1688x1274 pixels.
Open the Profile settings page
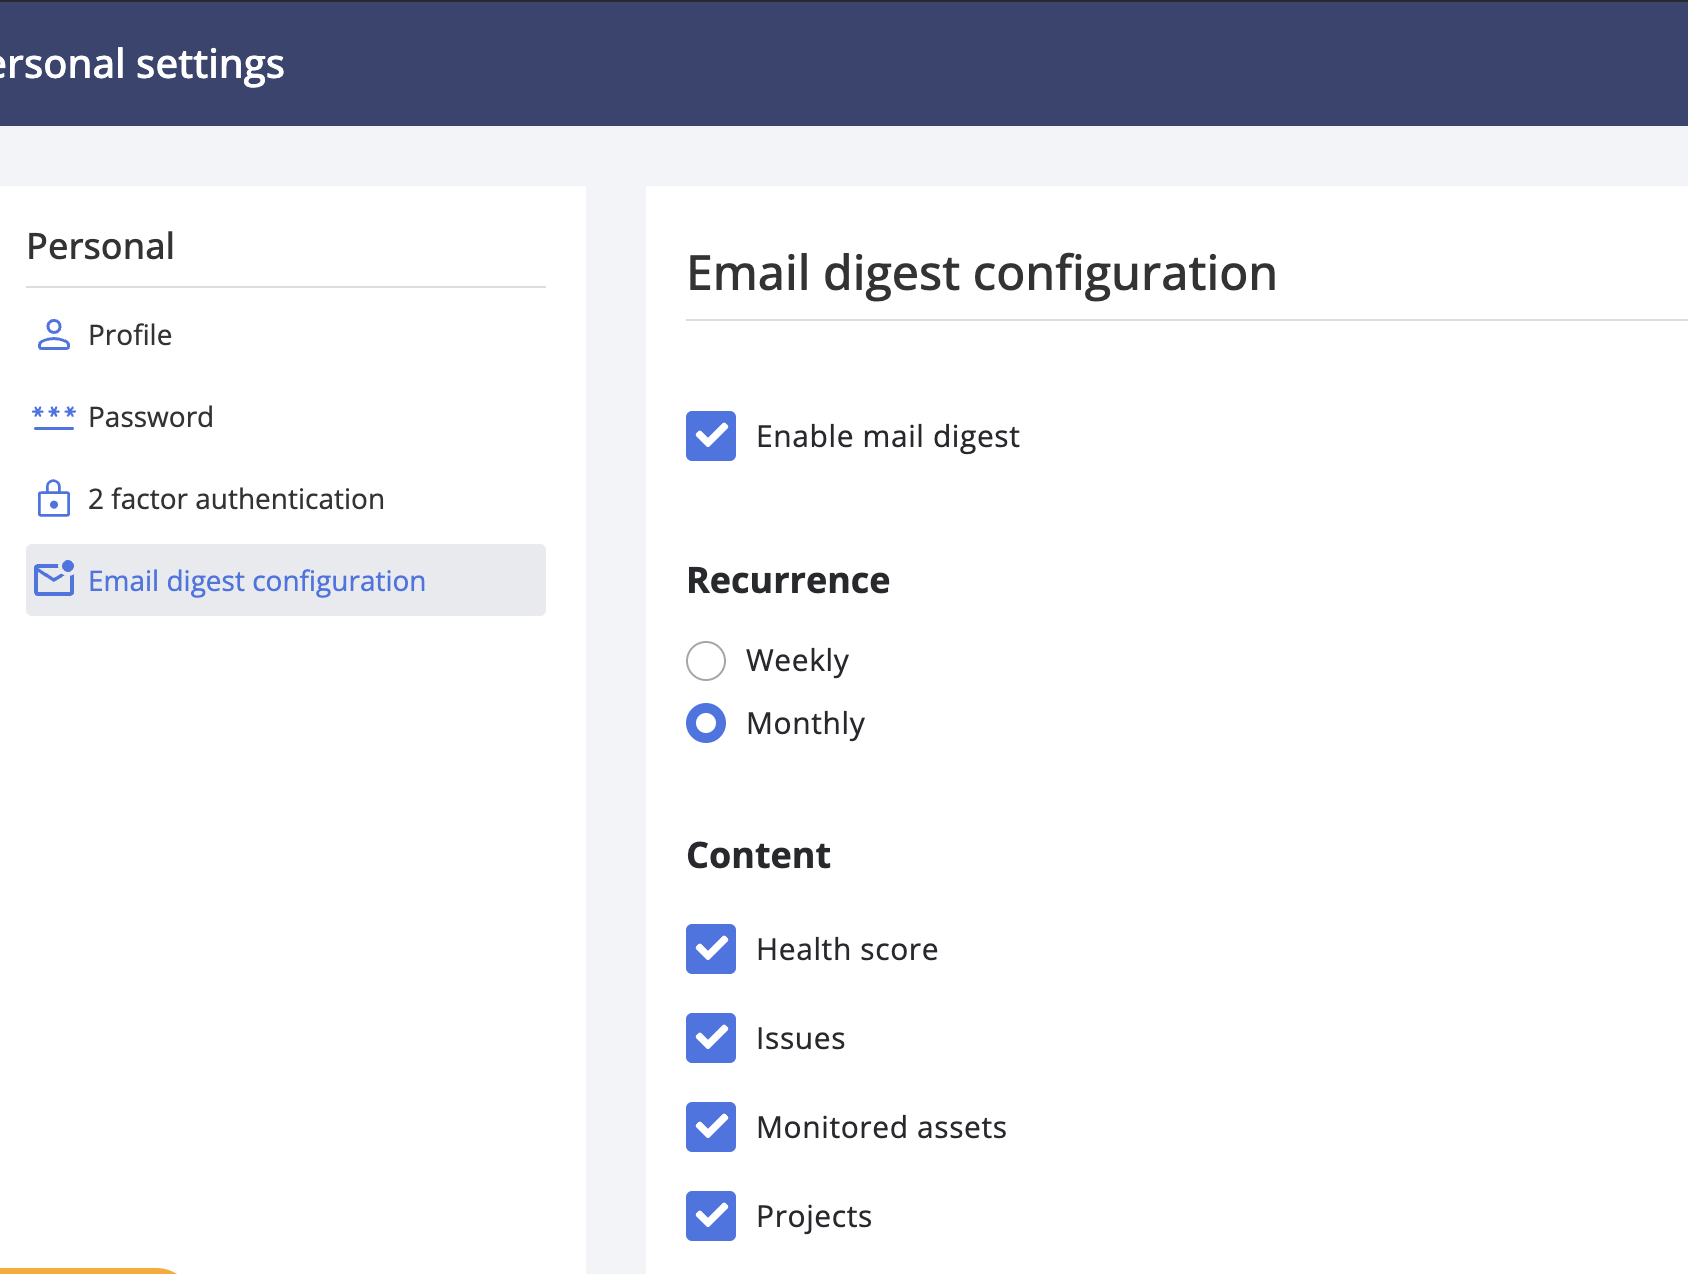130,335
